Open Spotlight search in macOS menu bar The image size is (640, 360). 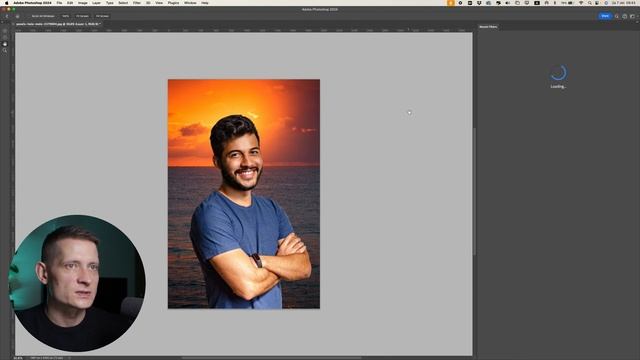coord(590,3)
